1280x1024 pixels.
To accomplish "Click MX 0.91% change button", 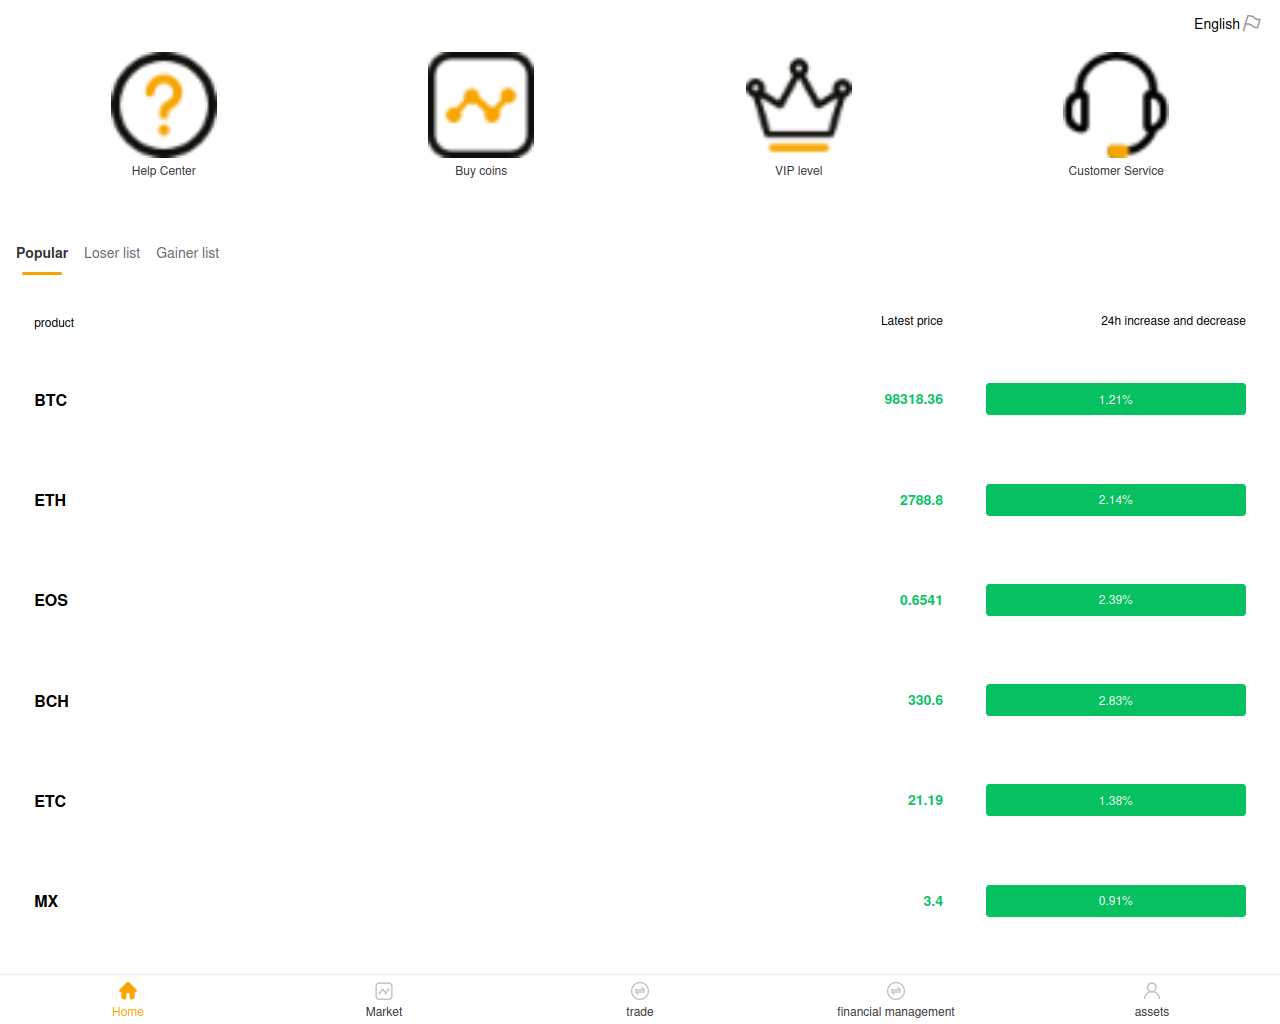I will 1116,901.
